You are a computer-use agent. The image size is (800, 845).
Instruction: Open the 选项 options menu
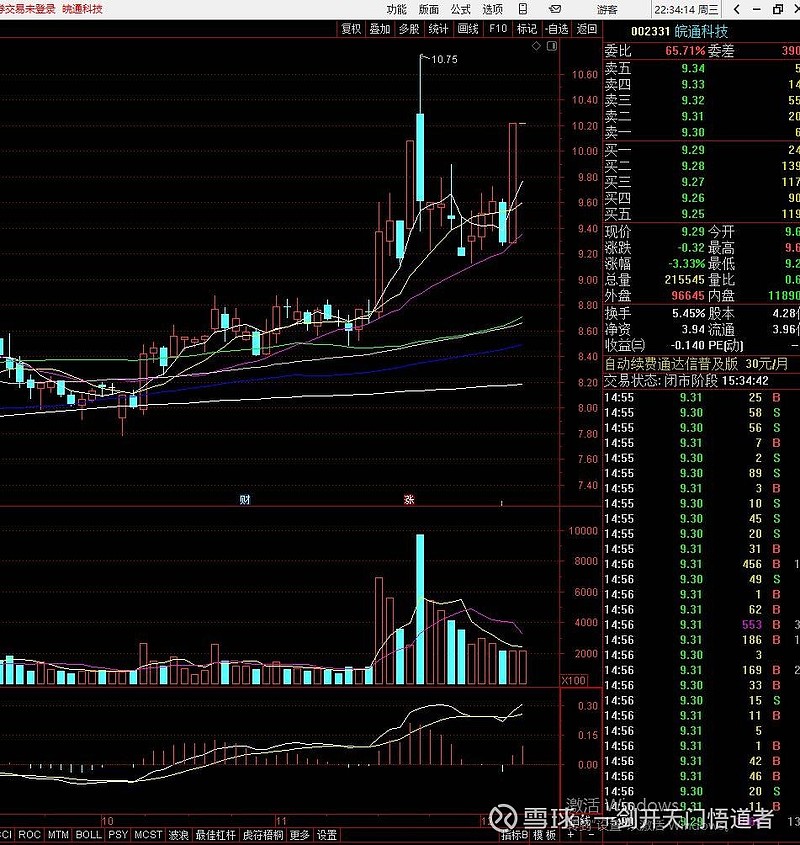click(493, 9)
